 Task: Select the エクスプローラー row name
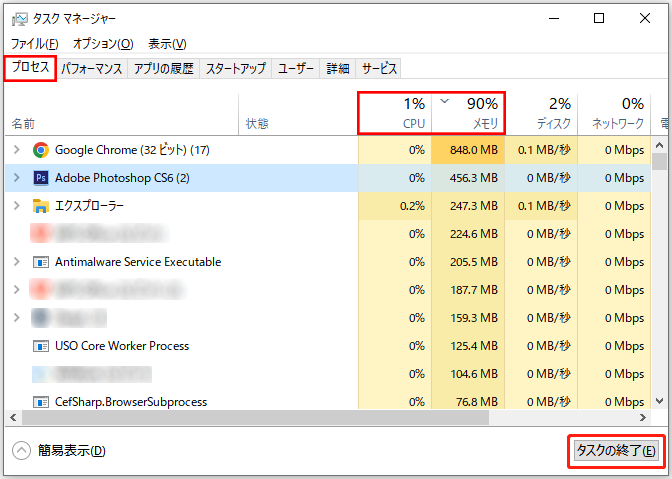(89, 206)
